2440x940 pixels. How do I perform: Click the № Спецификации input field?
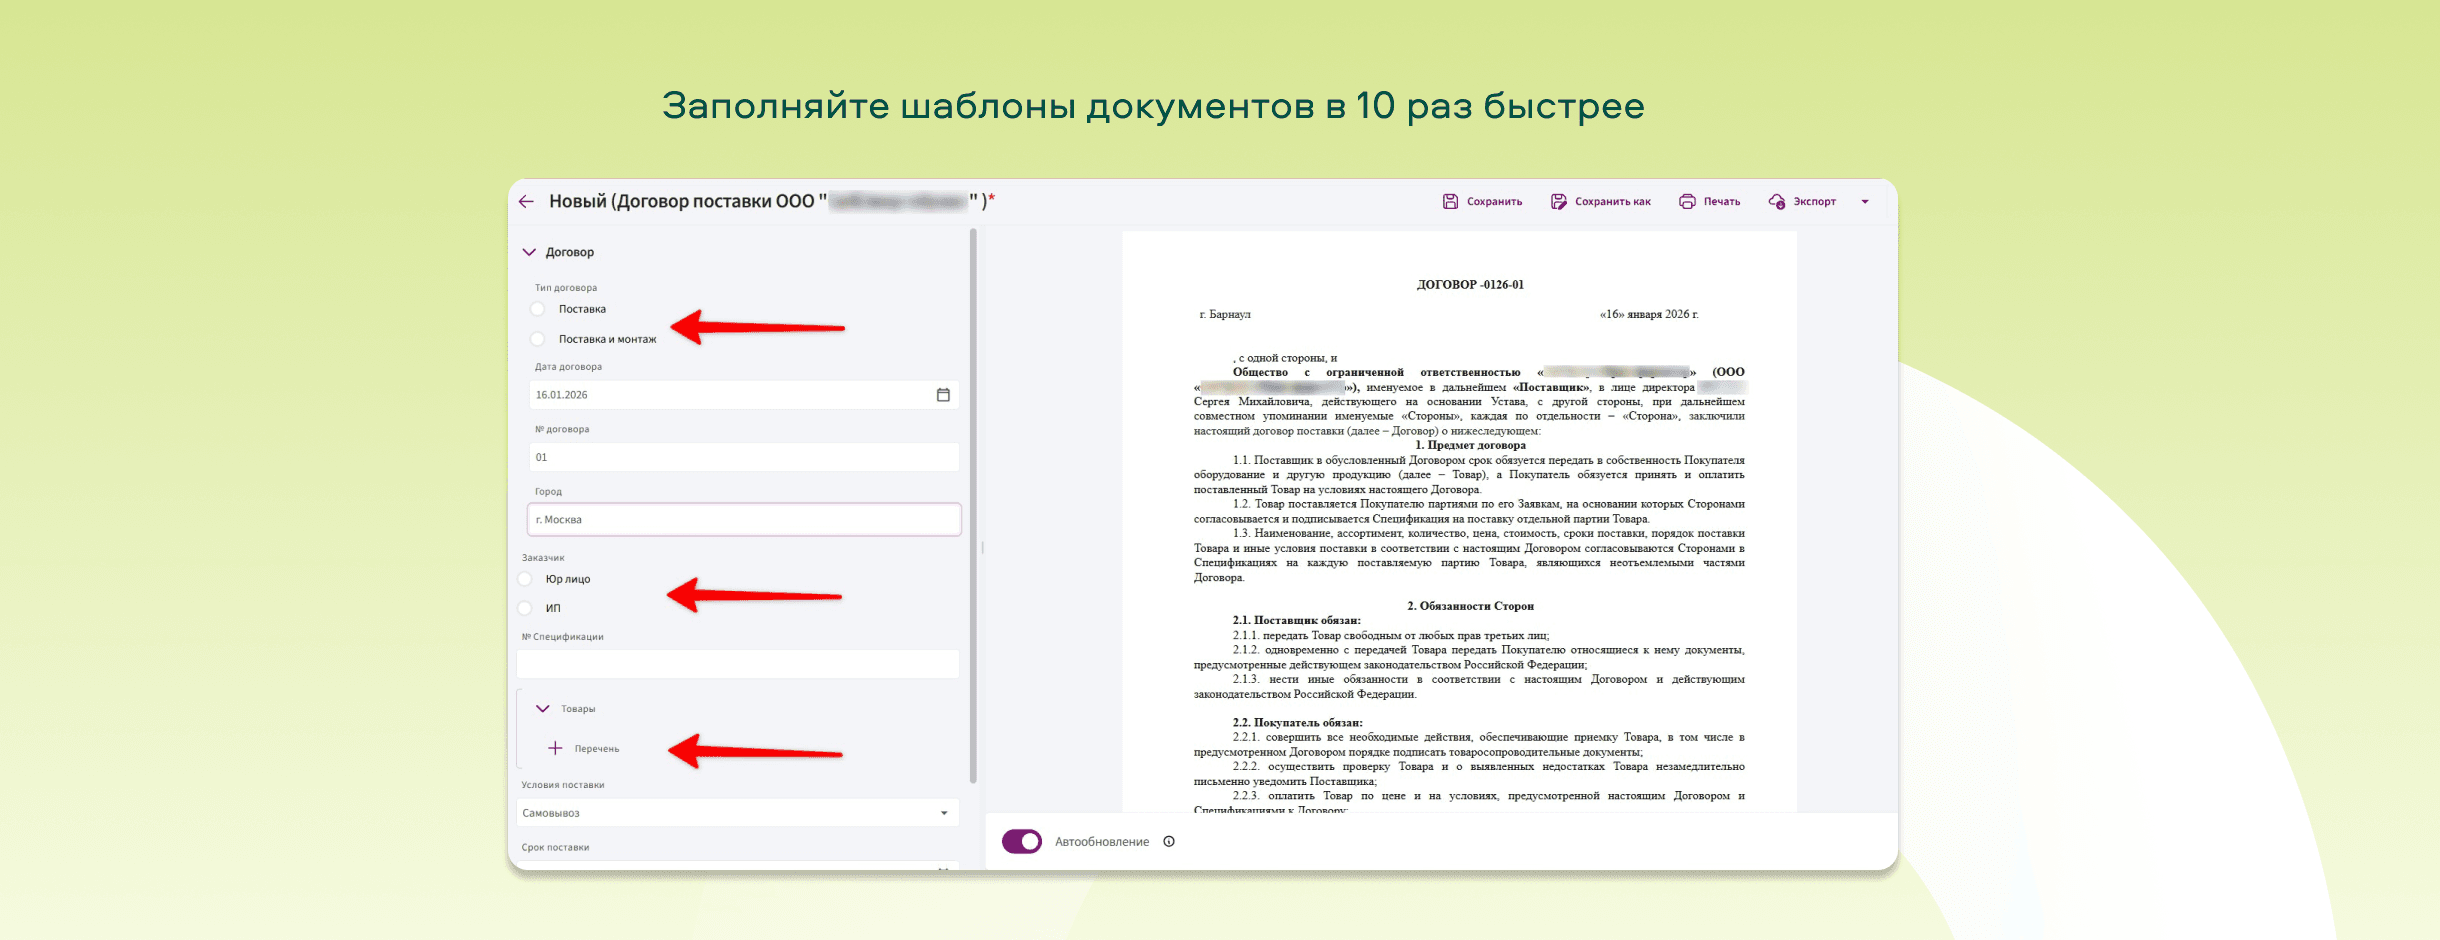(737, 664)
